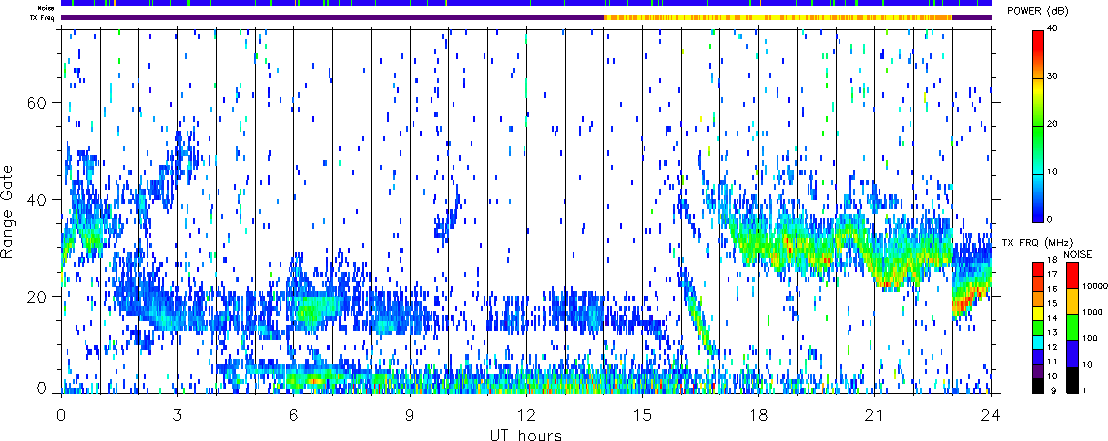The image size is (1108, 441).
Task: Click the '1000' label on the NOISE legend
Action: click(x=1092, y=312)
